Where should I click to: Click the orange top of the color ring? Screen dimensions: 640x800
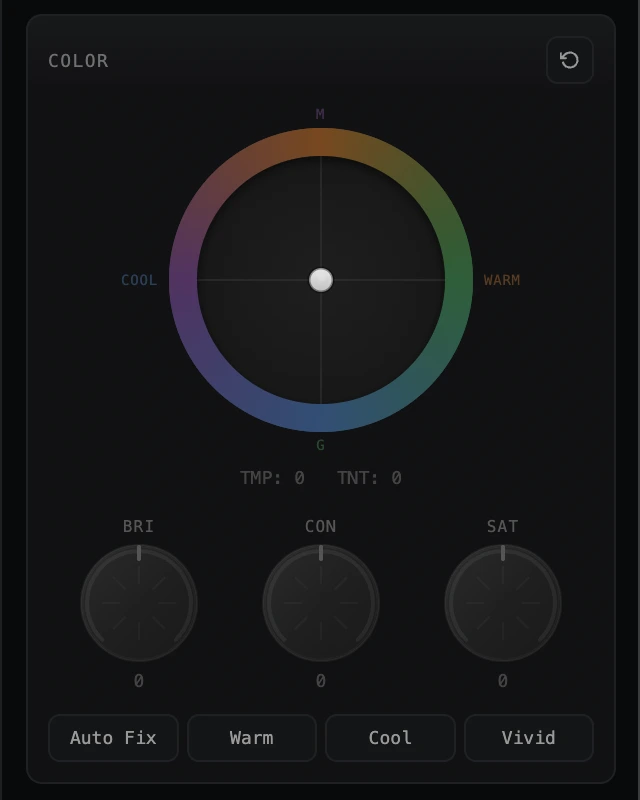[x=321, y=142]
